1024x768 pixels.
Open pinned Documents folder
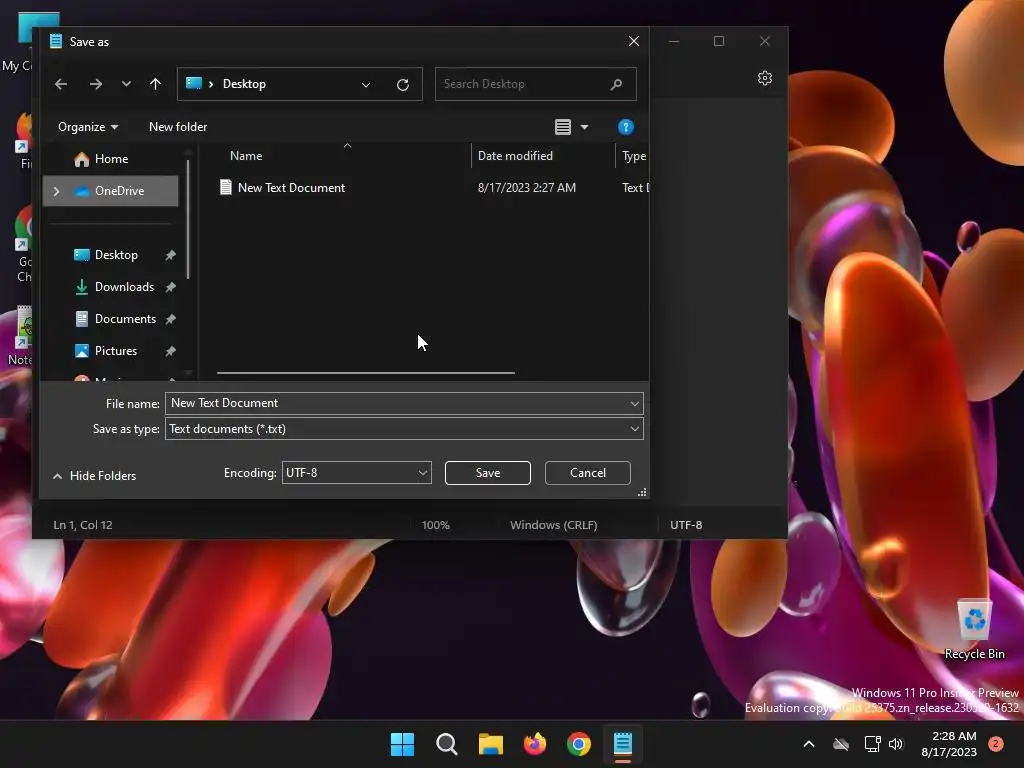click(125, 319)
